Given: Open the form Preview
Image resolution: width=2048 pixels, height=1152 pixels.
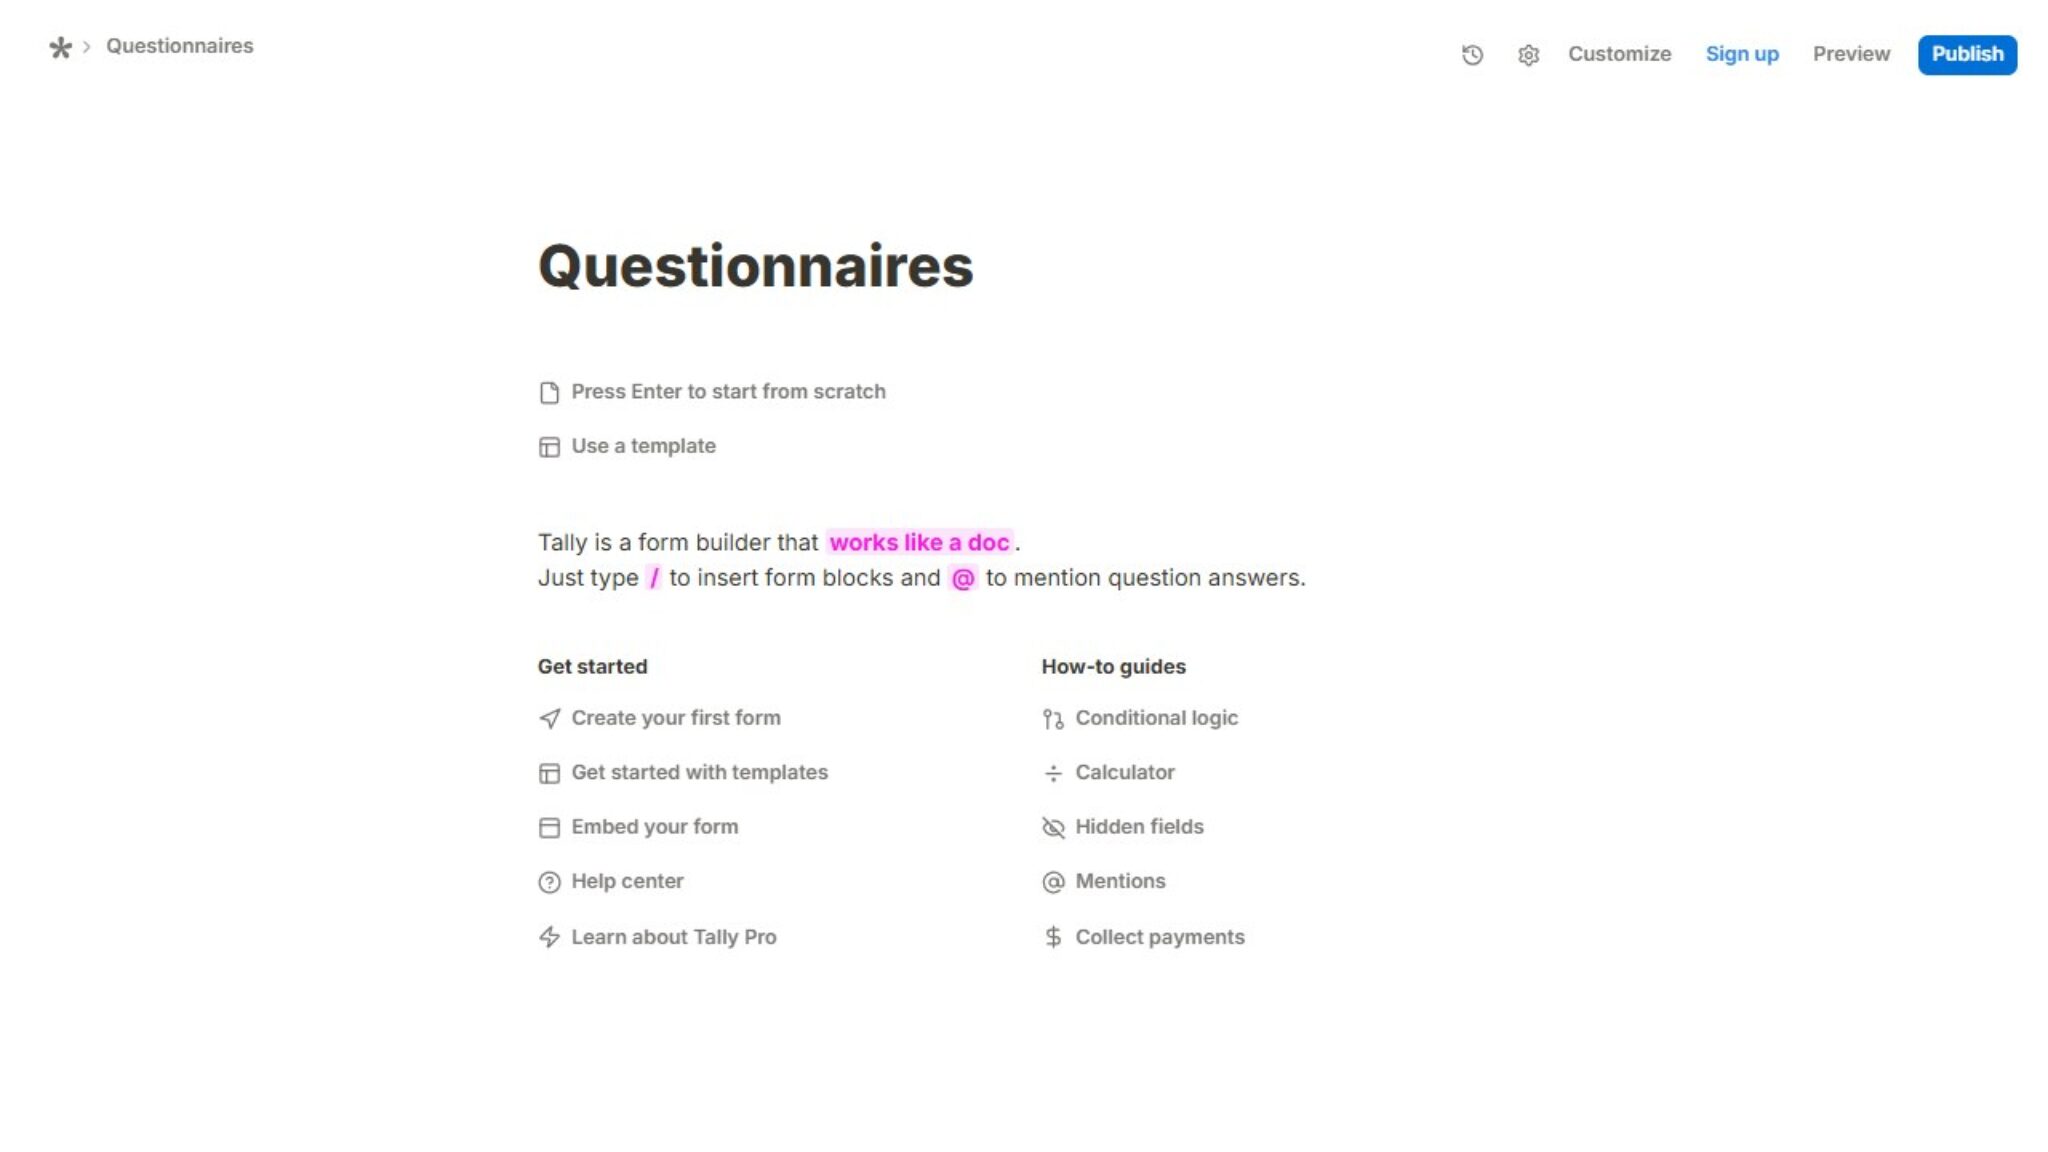Looking at the screenshot, I should coord(1851,54).
